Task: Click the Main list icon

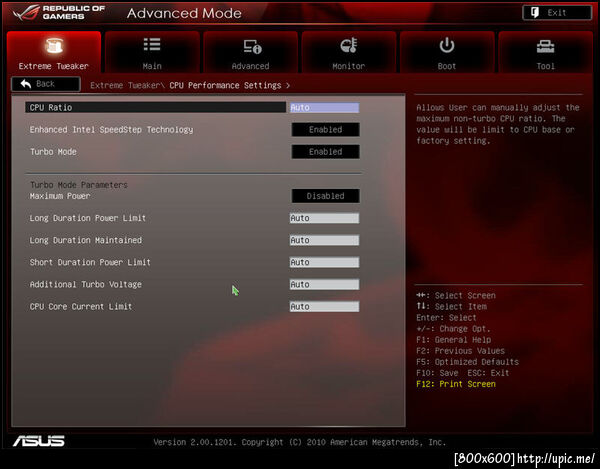Action: point(152,44)
